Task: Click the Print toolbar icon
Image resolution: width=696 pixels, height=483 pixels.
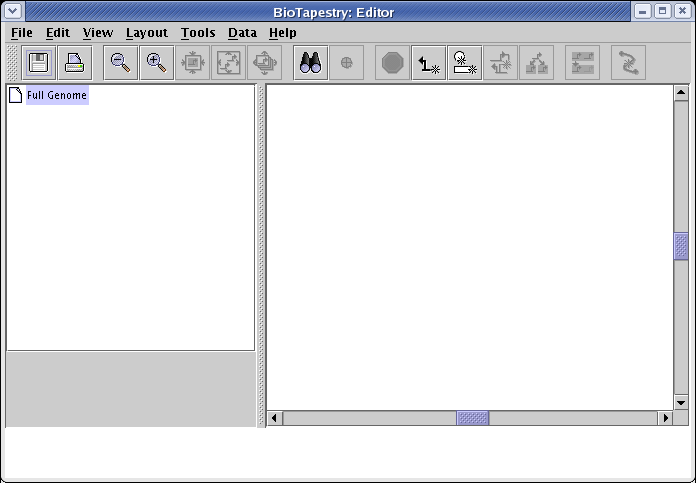Action: [75, 63]
